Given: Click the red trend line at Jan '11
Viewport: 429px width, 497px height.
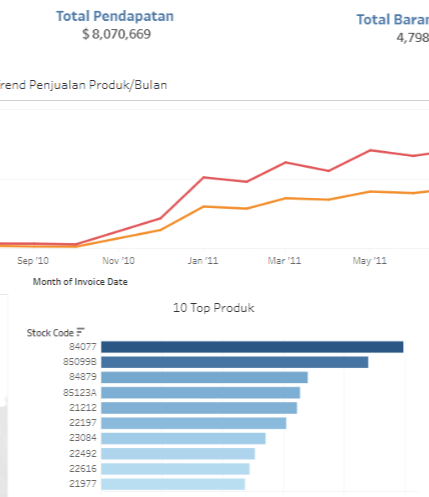Looking at the screenshot, I should [204, 178].
